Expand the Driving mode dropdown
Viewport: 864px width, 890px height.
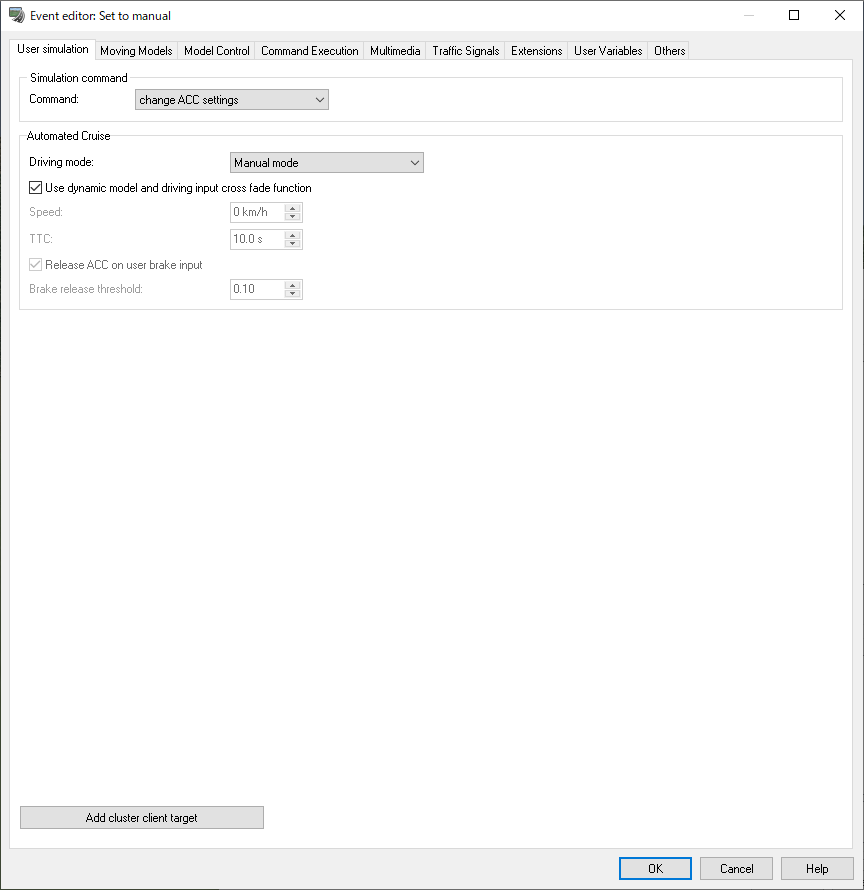pos(326,163)
